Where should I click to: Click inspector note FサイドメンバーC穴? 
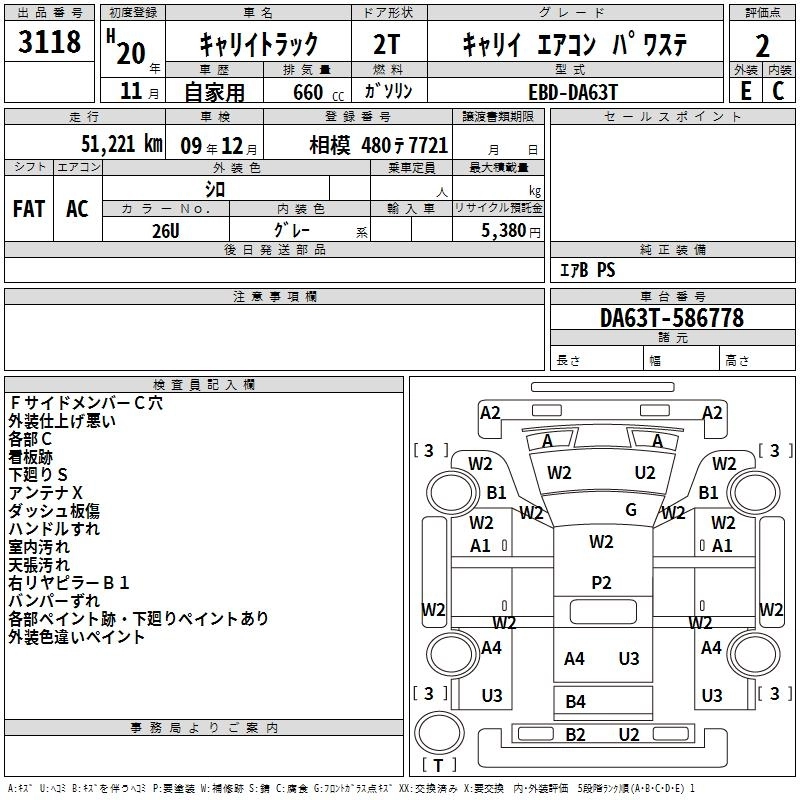point(86,403)
